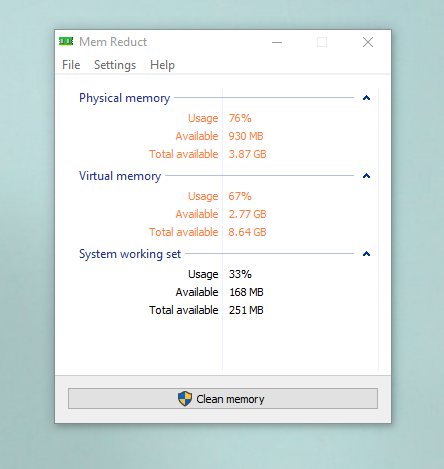Open the File menu
The image size is (444, 469).
(71, 65)
